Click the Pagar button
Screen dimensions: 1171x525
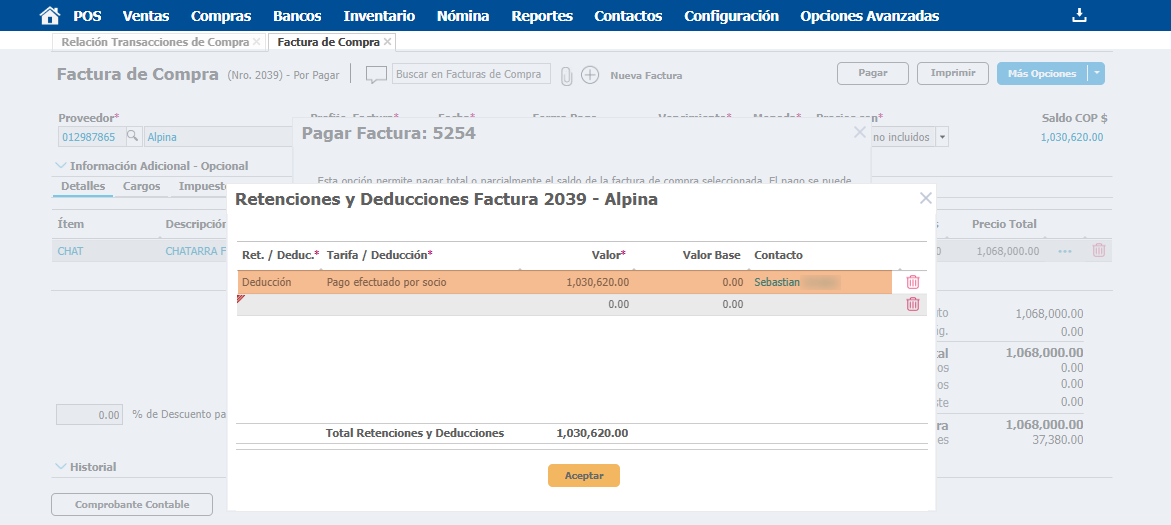click(x=872, y=73)
